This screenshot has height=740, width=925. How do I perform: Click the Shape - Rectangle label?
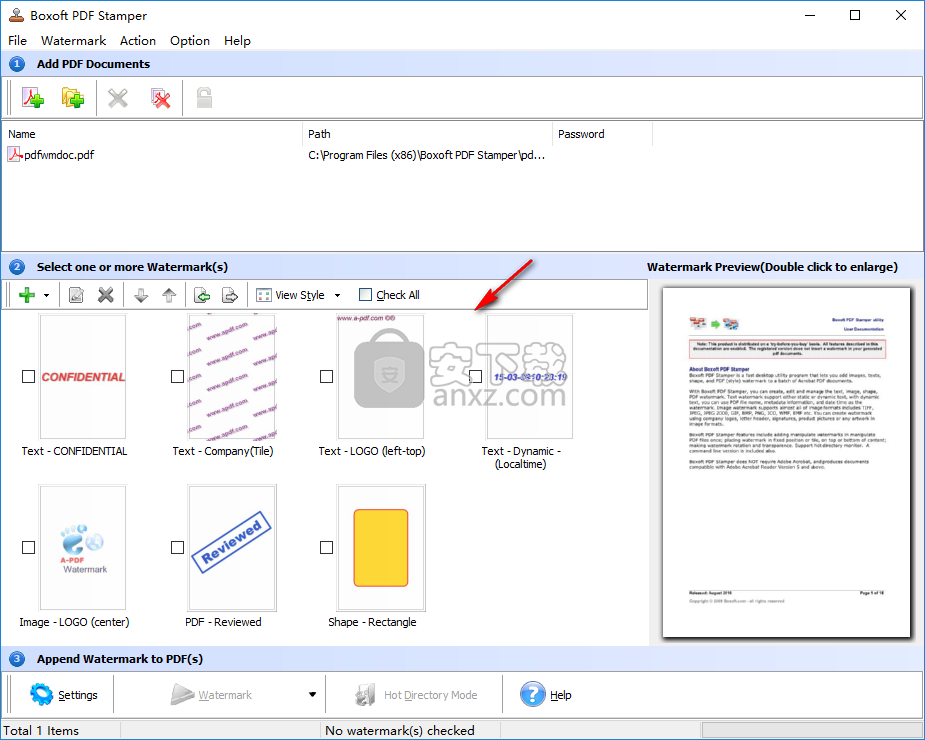(372, 622)
